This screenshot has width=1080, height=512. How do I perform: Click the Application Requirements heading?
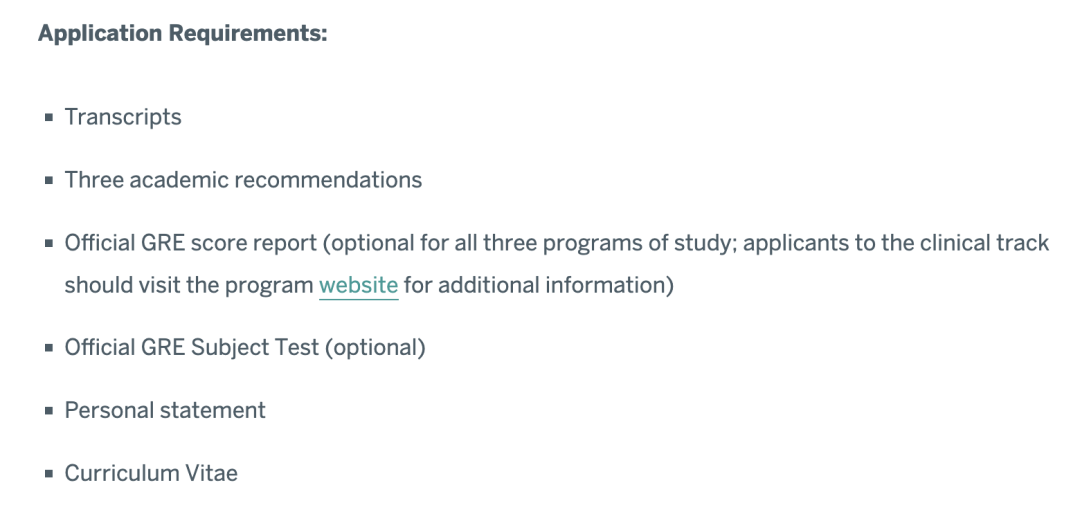tap(183, 33)
